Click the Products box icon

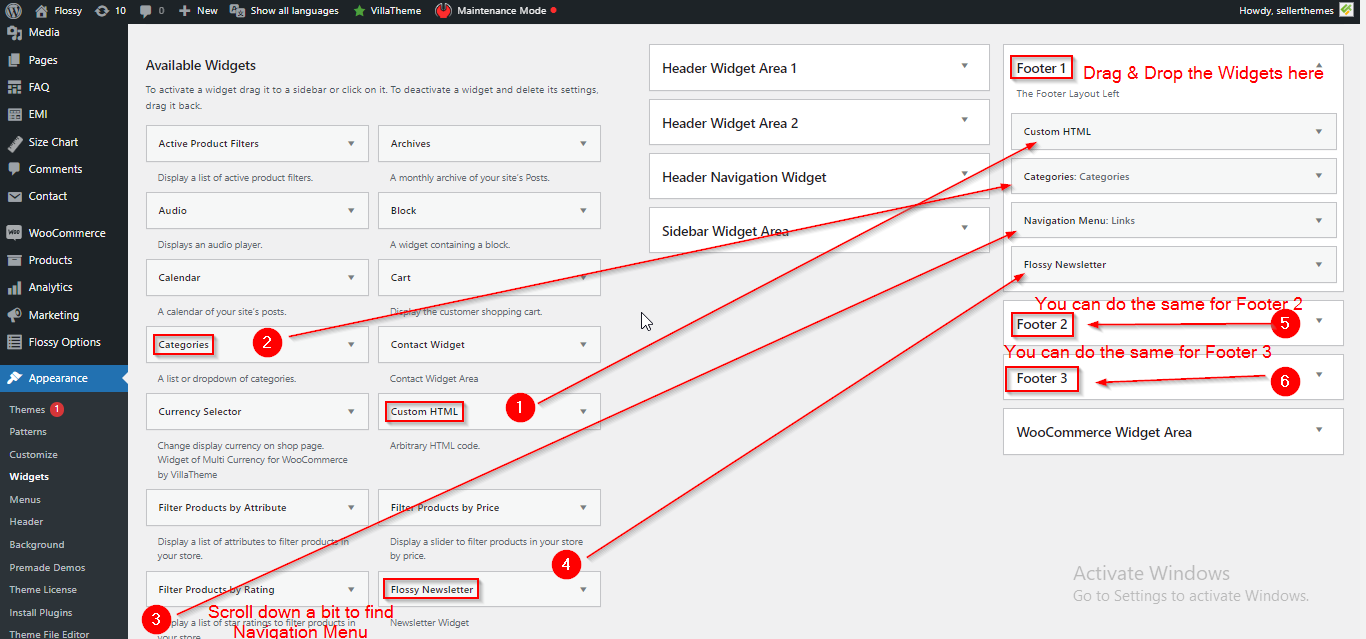(14, 260)
